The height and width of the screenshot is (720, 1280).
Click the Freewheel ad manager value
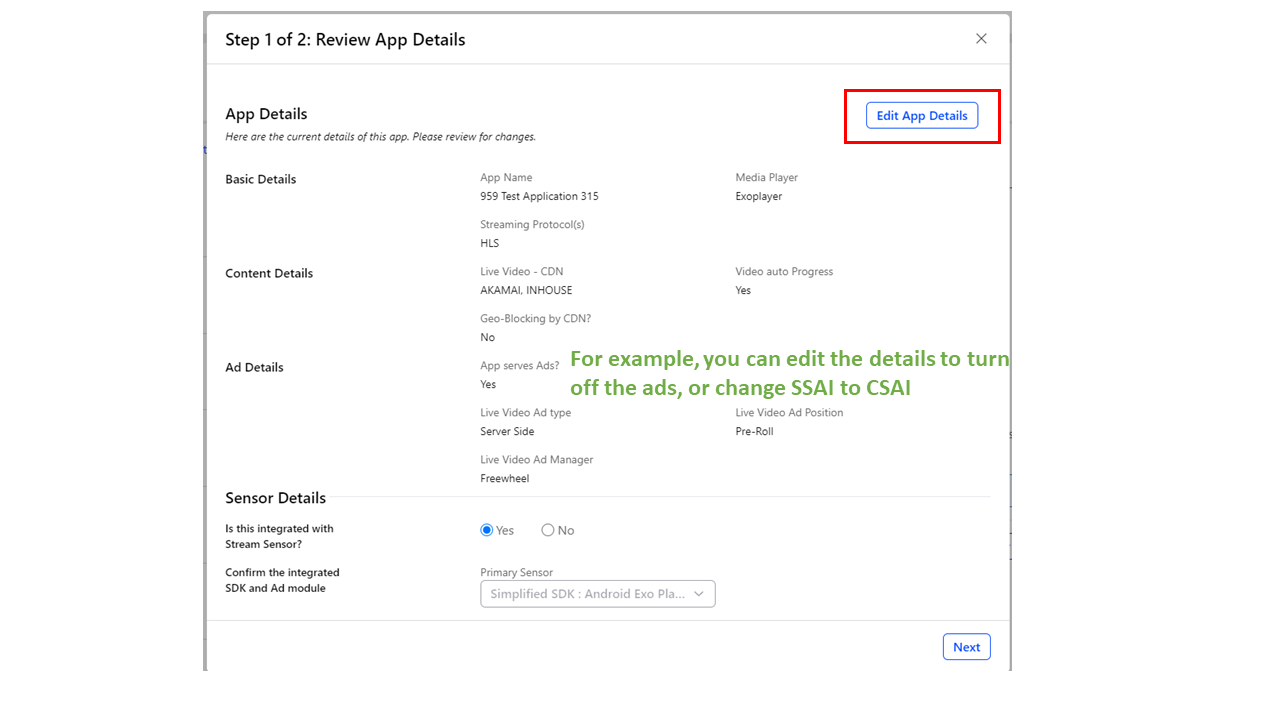pos(504,478)
